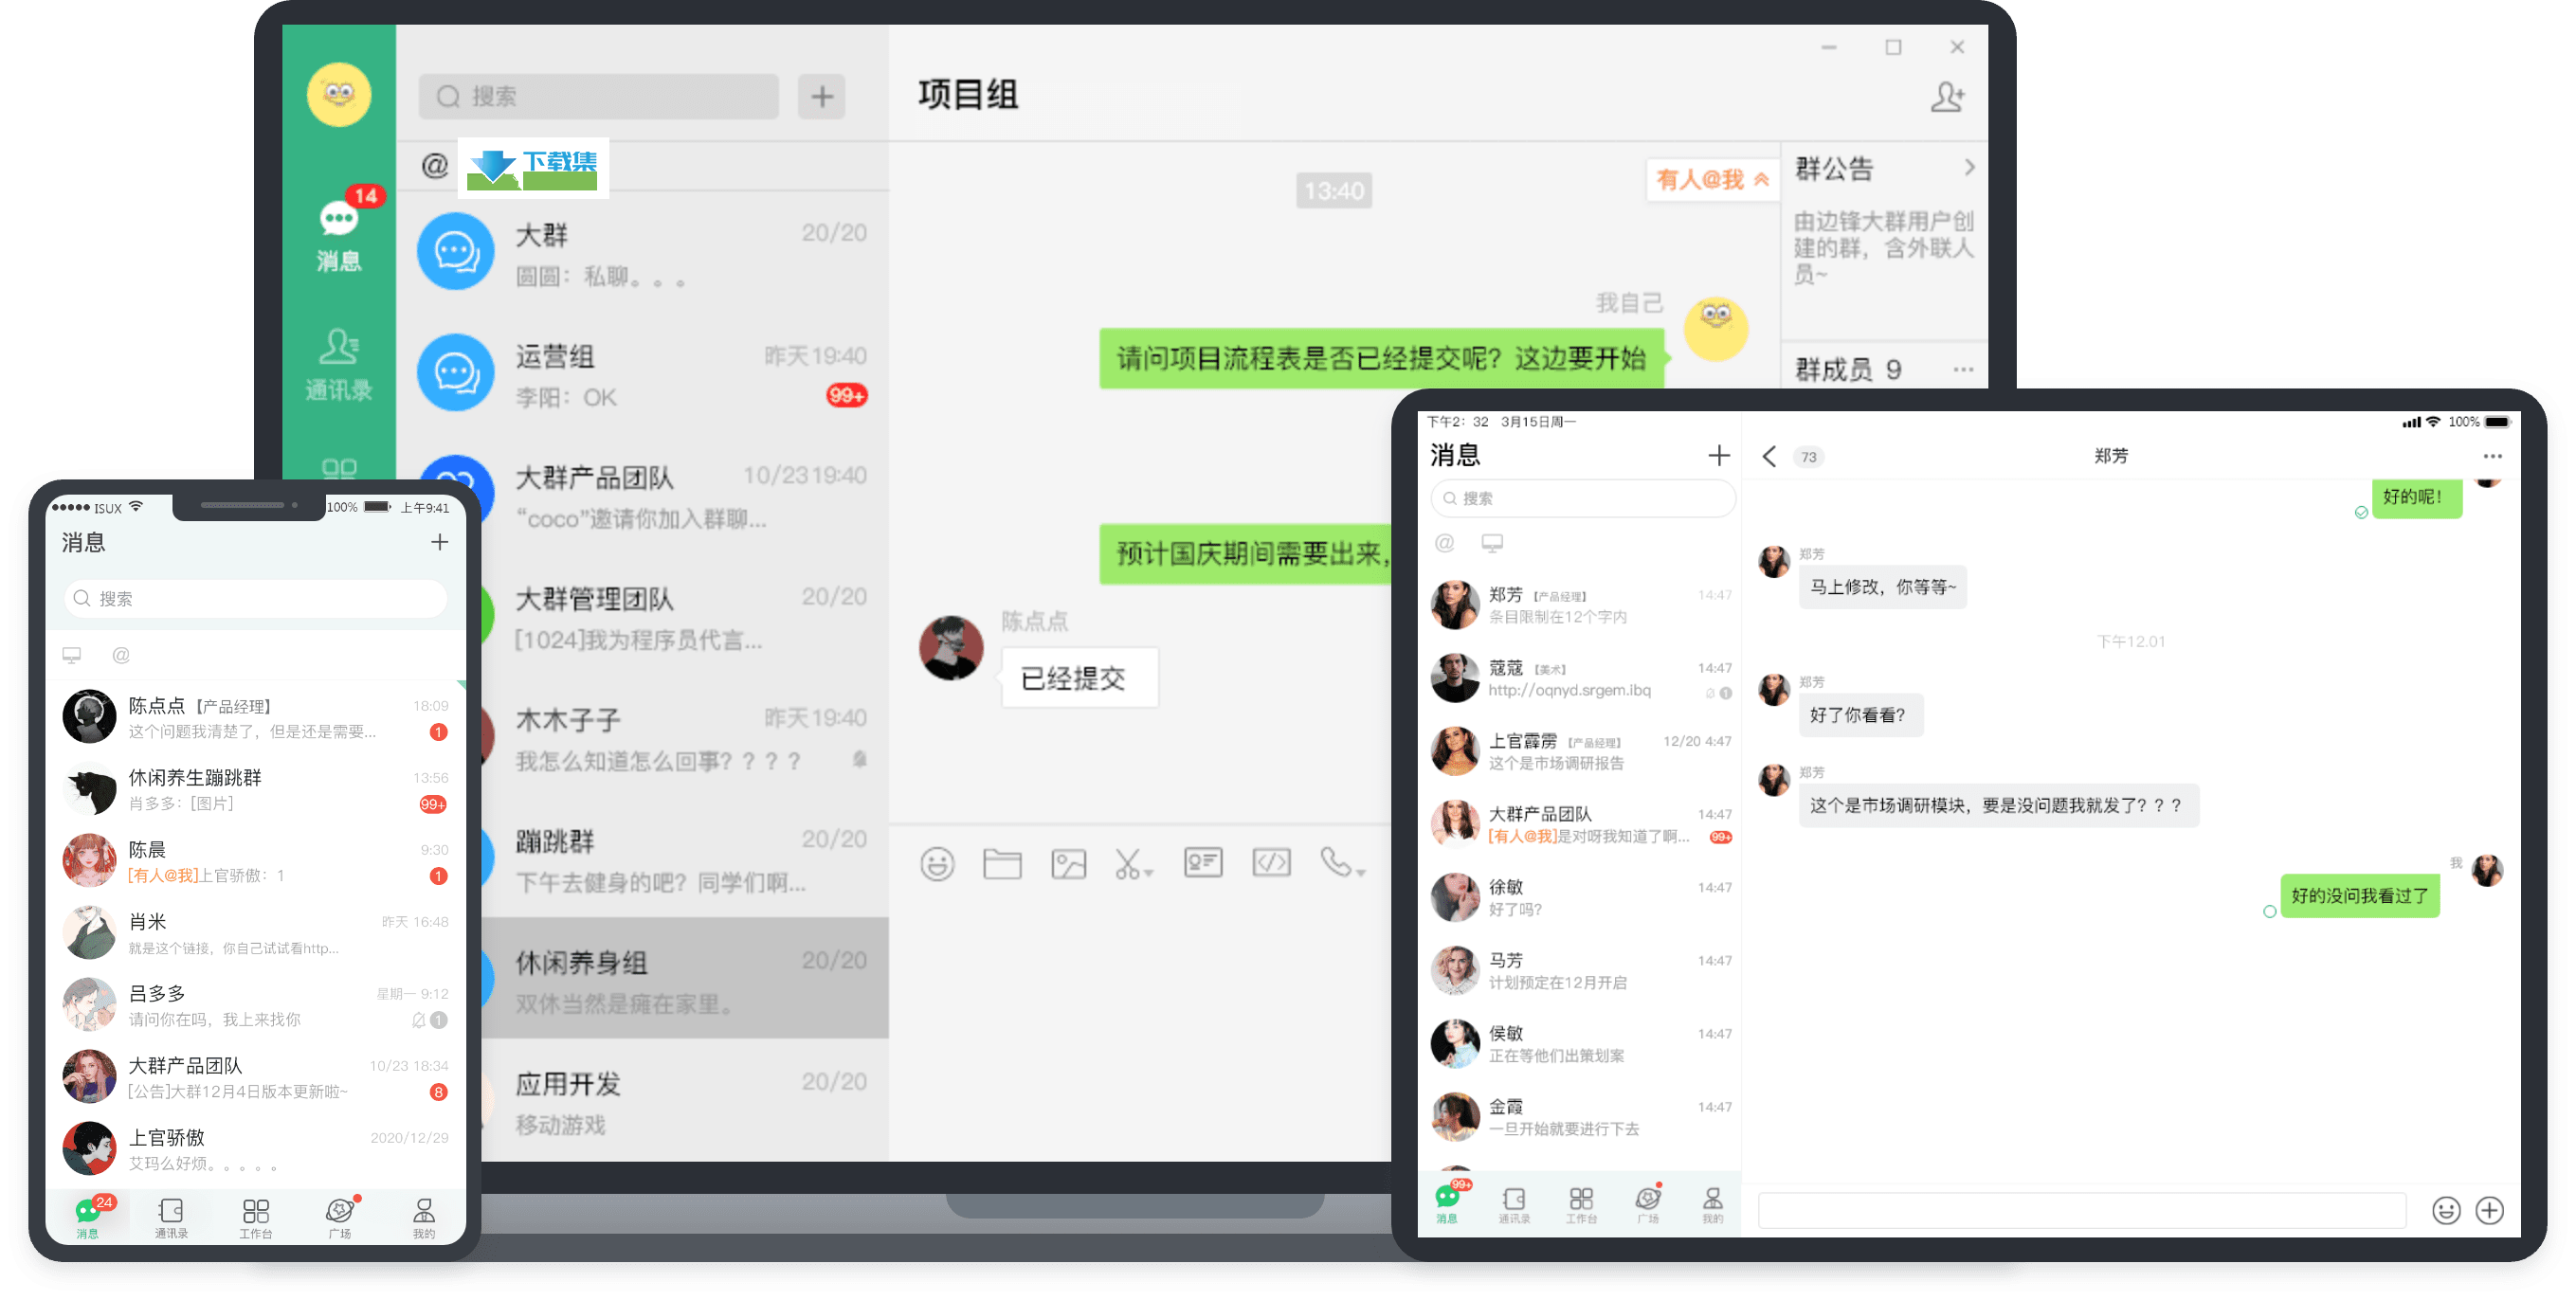The image size is (2576, 1300).
Task: Open the 大群 conversation on laptop
Action: [x=643, y=252]
